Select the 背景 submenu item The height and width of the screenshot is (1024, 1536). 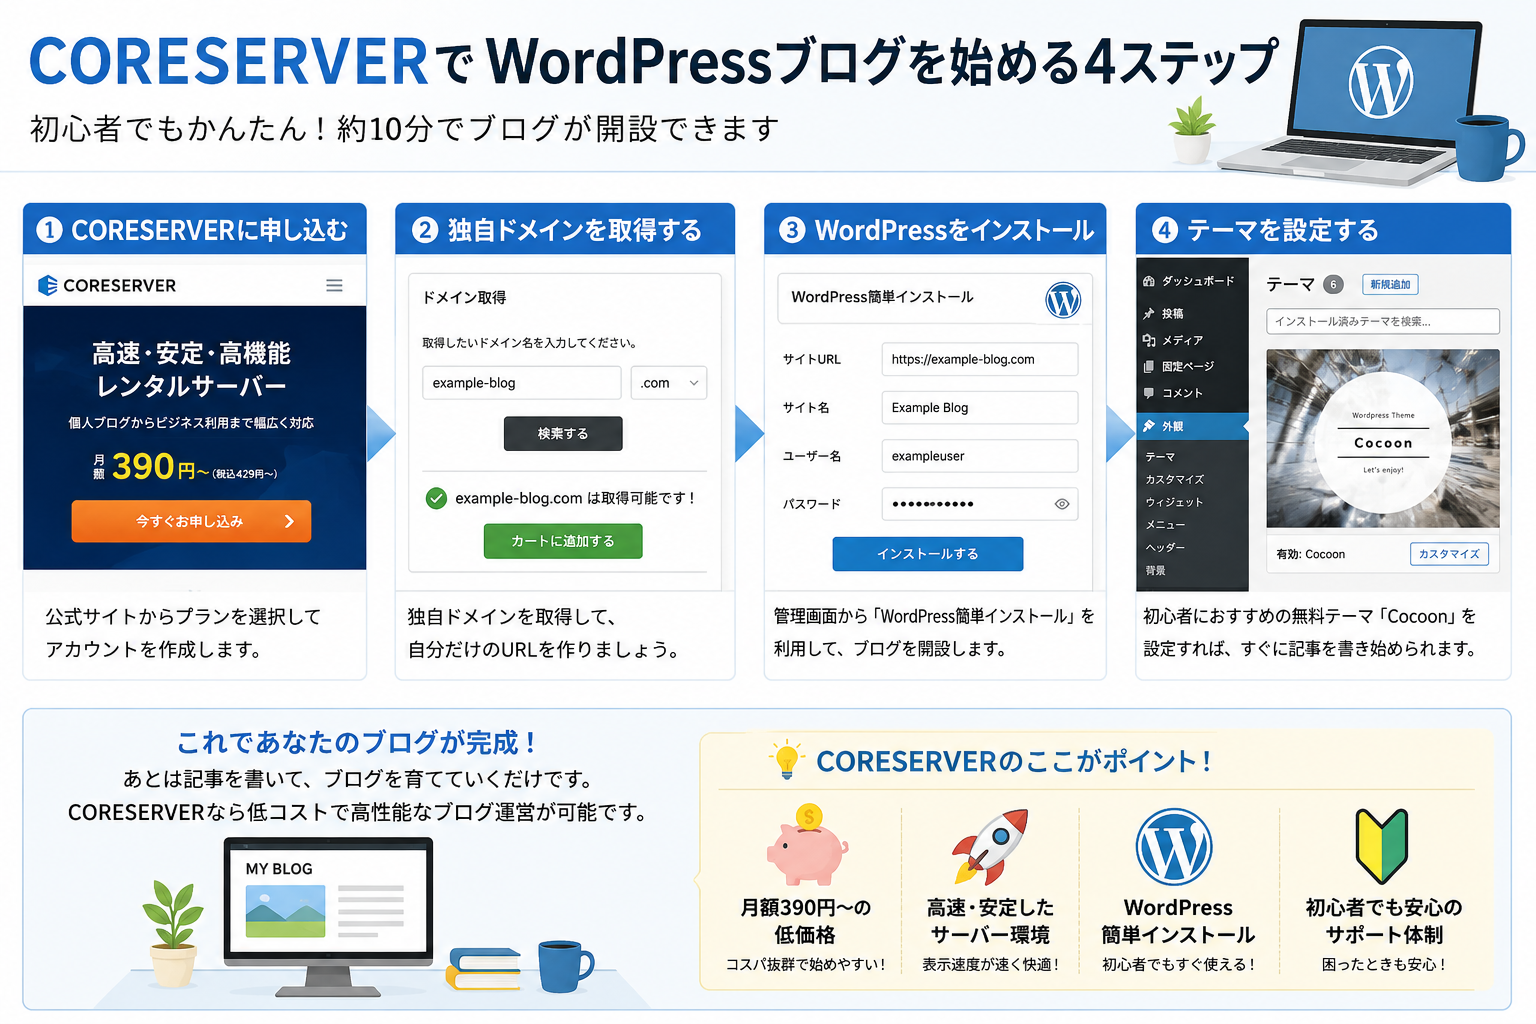(1155, 570)
